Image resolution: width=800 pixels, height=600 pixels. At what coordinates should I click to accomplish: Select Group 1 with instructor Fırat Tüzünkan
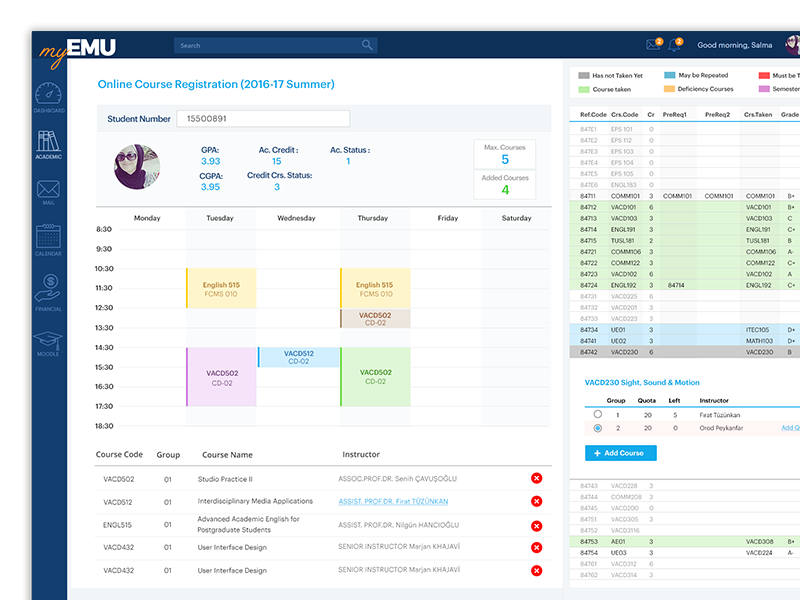[x=598, y=414]
